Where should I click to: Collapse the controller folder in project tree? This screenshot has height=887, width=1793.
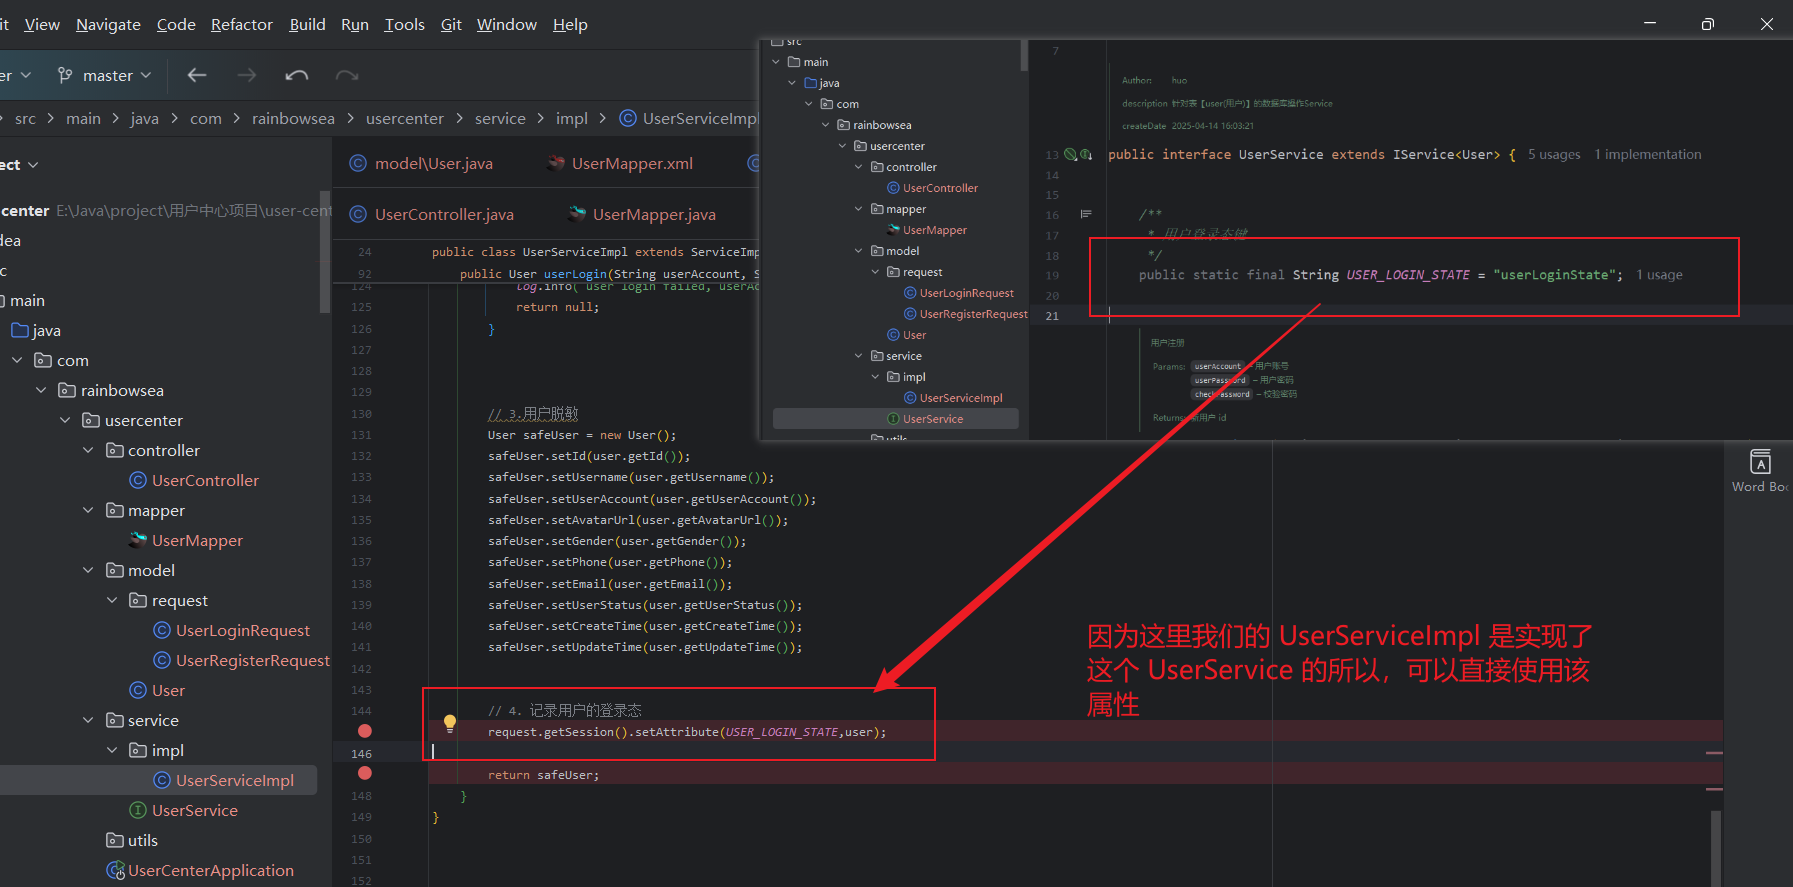pos(88,450)
